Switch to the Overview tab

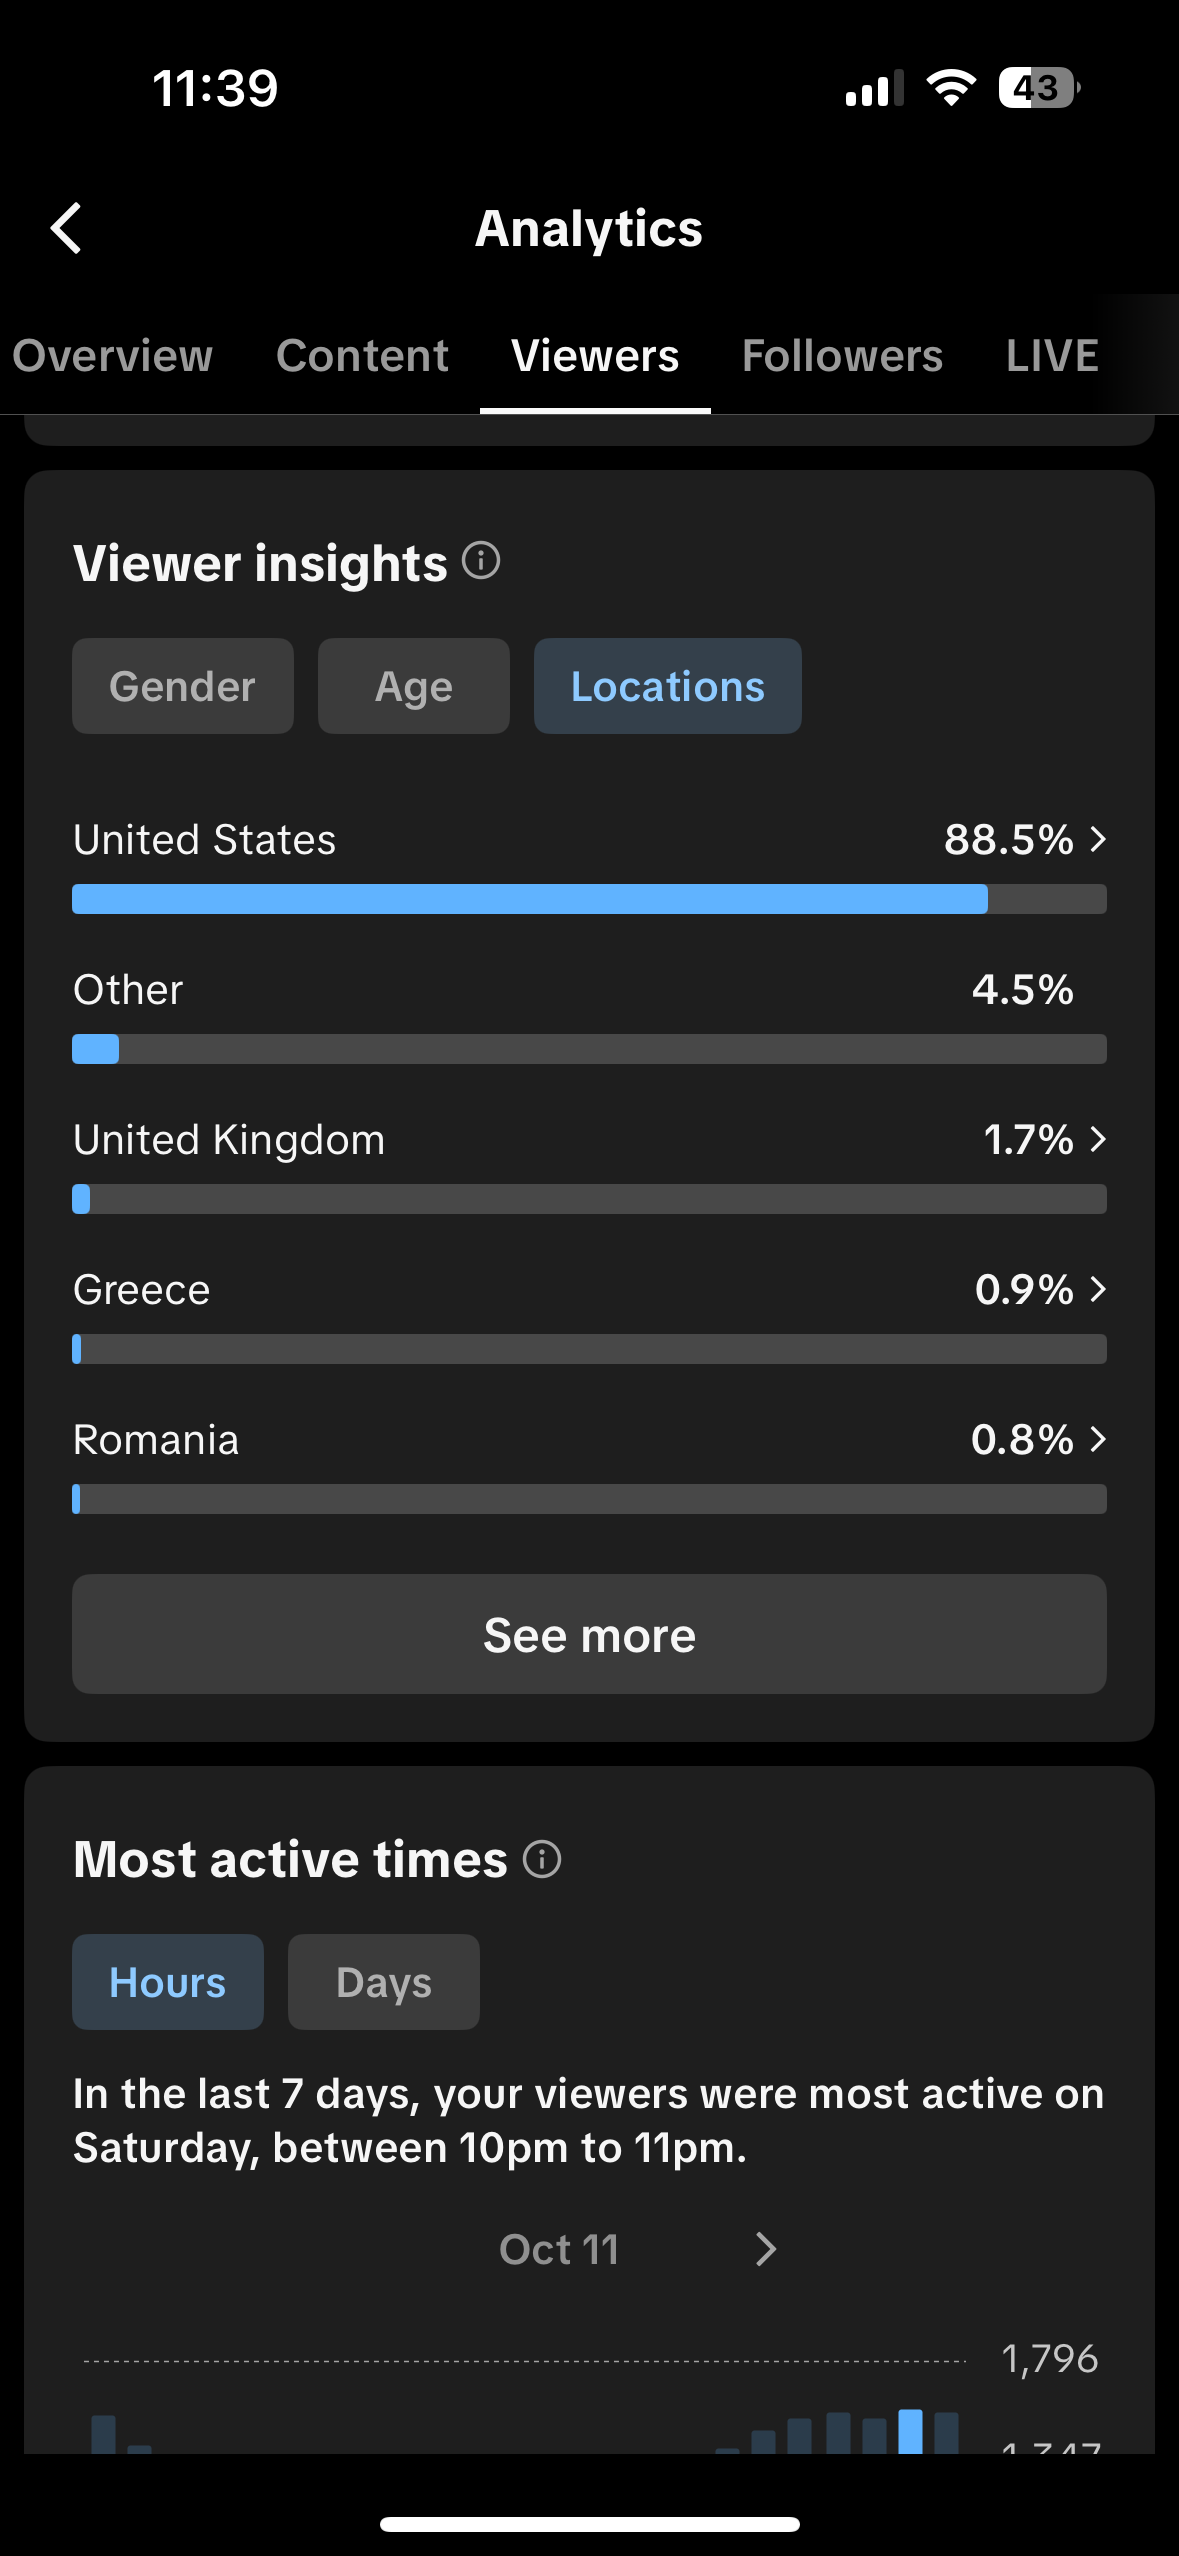click(x=113, y=356)
